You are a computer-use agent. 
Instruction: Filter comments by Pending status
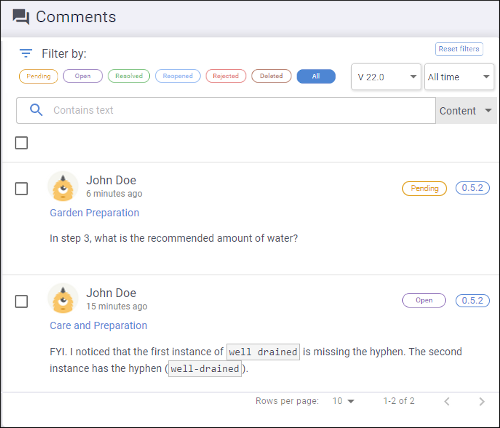38,76
